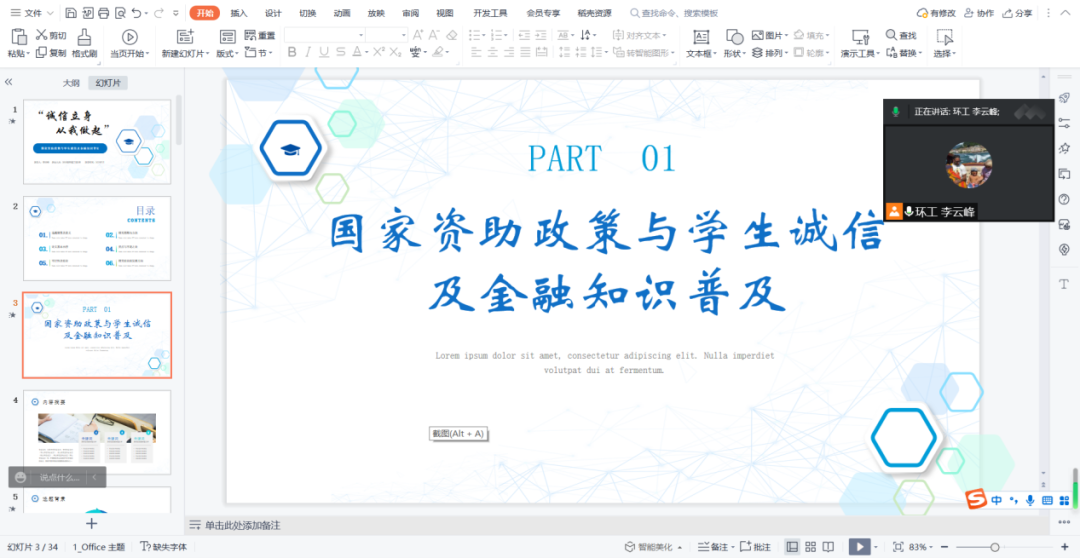Click the zoom out minus button
This screenshot has width=1080, height=558.
click(x=942, y=547)
